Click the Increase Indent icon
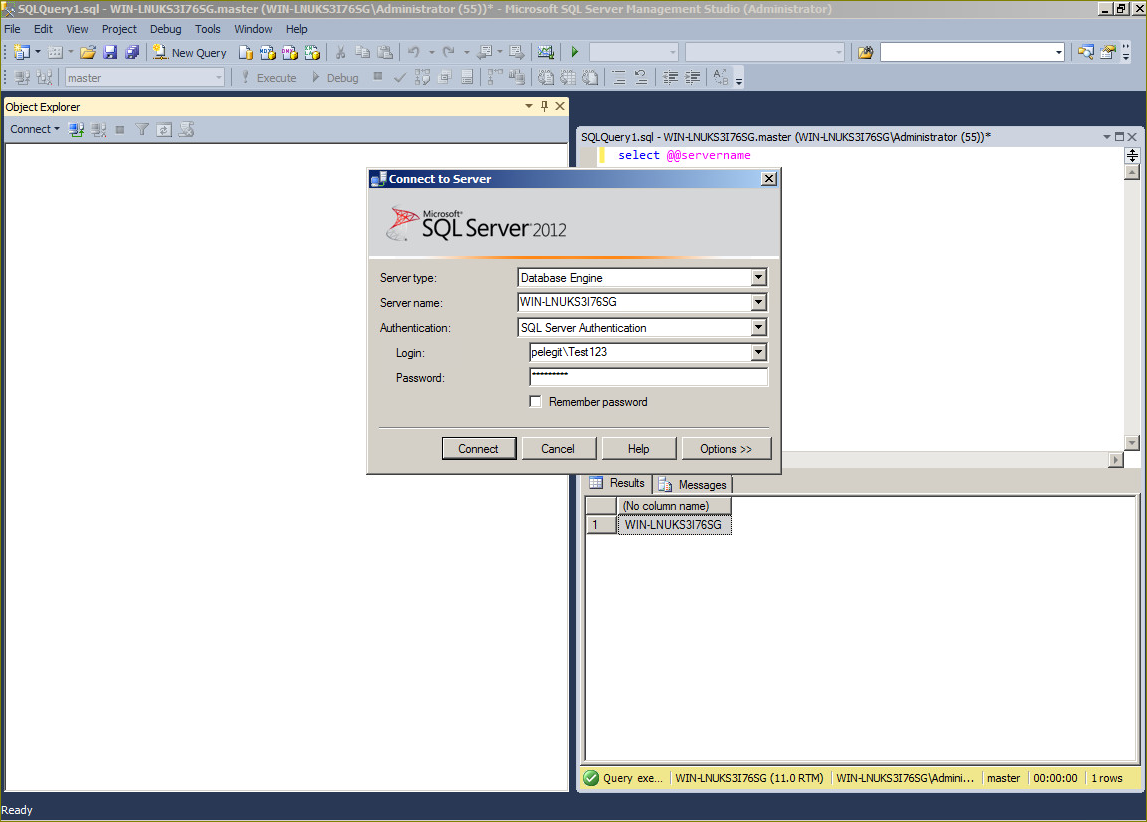The height and width of the screenshot is (822, 1147). pyautogui.click(x=693, y=78)
